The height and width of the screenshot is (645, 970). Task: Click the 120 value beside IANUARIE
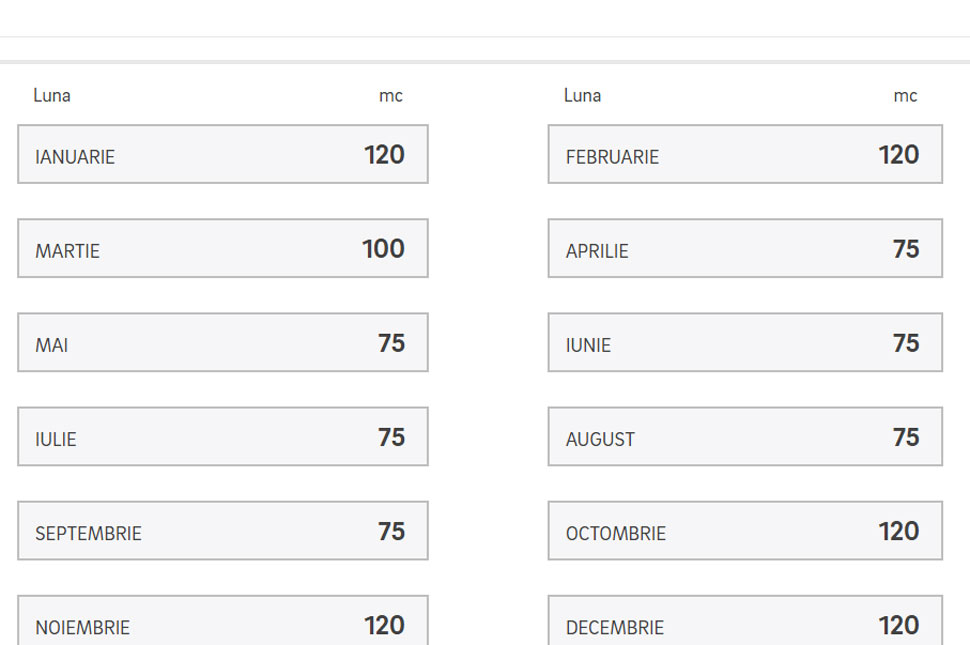point(384,155)
